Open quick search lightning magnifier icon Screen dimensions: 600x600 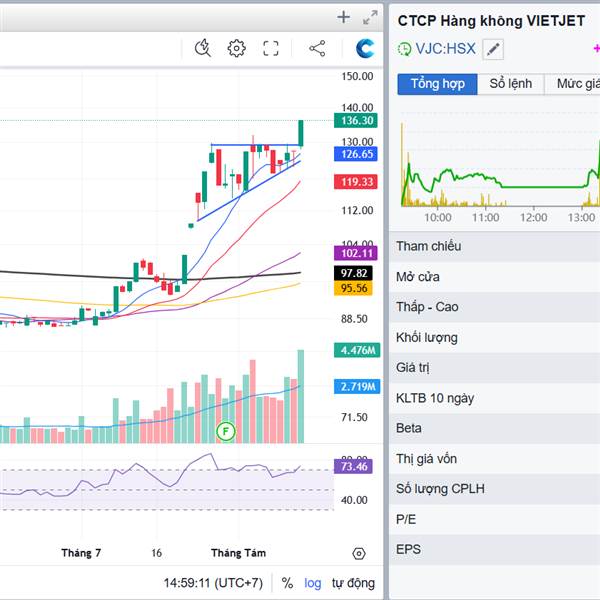tap(203, 48)
